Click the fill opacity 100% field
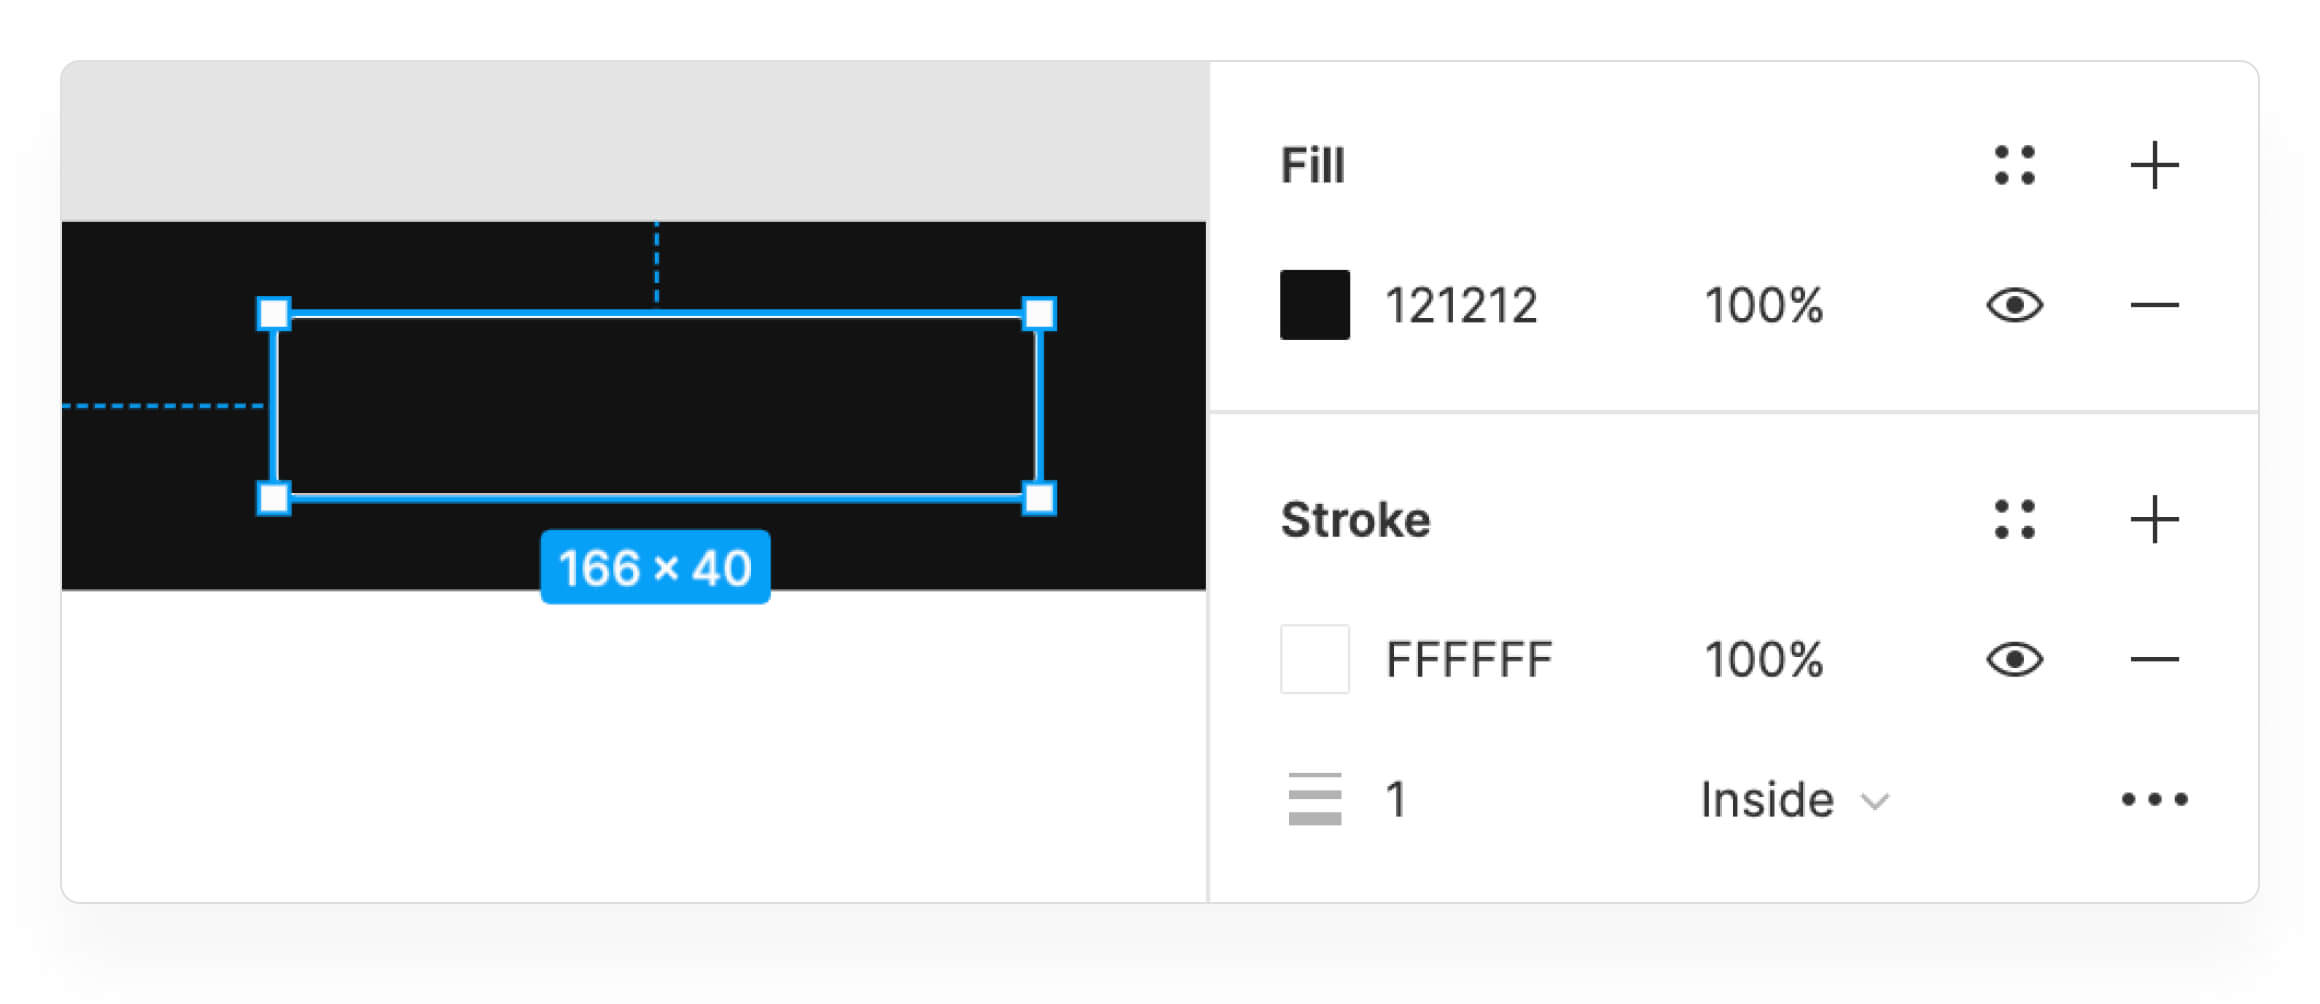Screen dimensions: 2320x1004 pos(1763,305)
